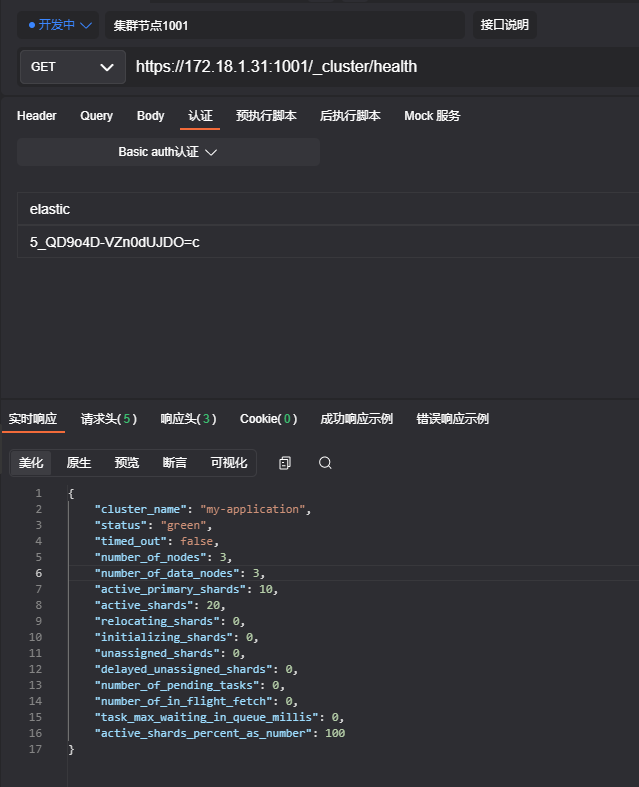Click the "relocating_shards" key
639x787 pixels.
point(157,621)
